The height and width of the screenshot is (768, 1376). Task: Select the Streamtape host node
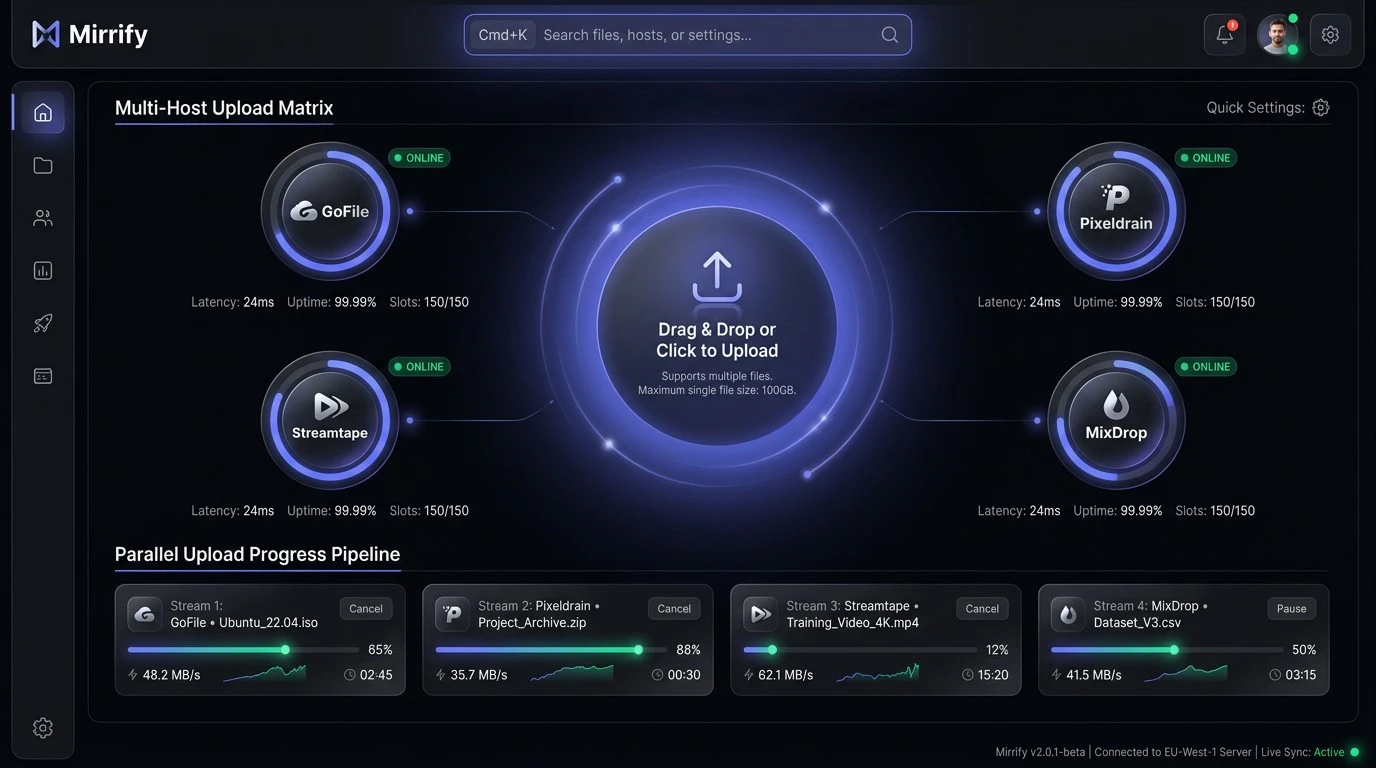[330, 420]
